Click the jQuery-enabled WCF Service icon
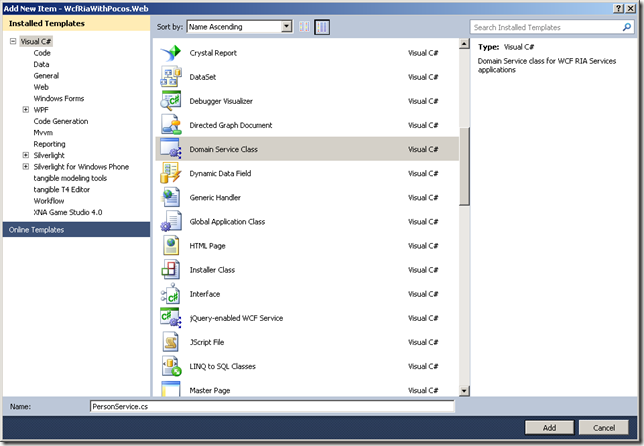 [x=171, y=318]
